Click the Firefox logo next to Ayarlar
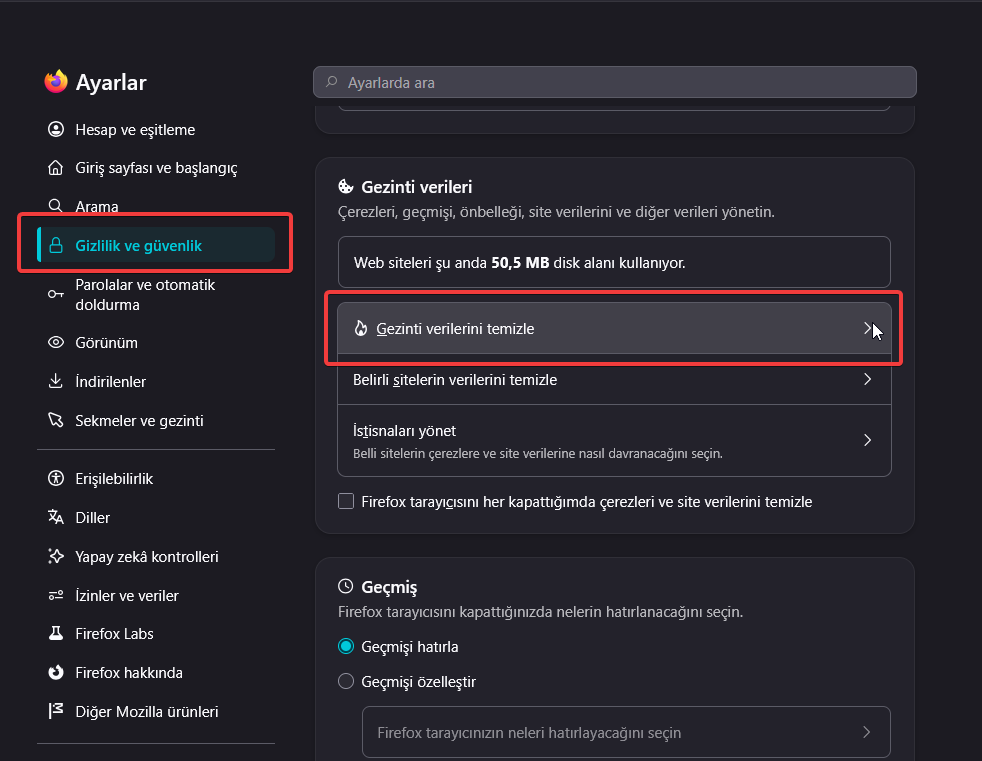 point(56,81)
